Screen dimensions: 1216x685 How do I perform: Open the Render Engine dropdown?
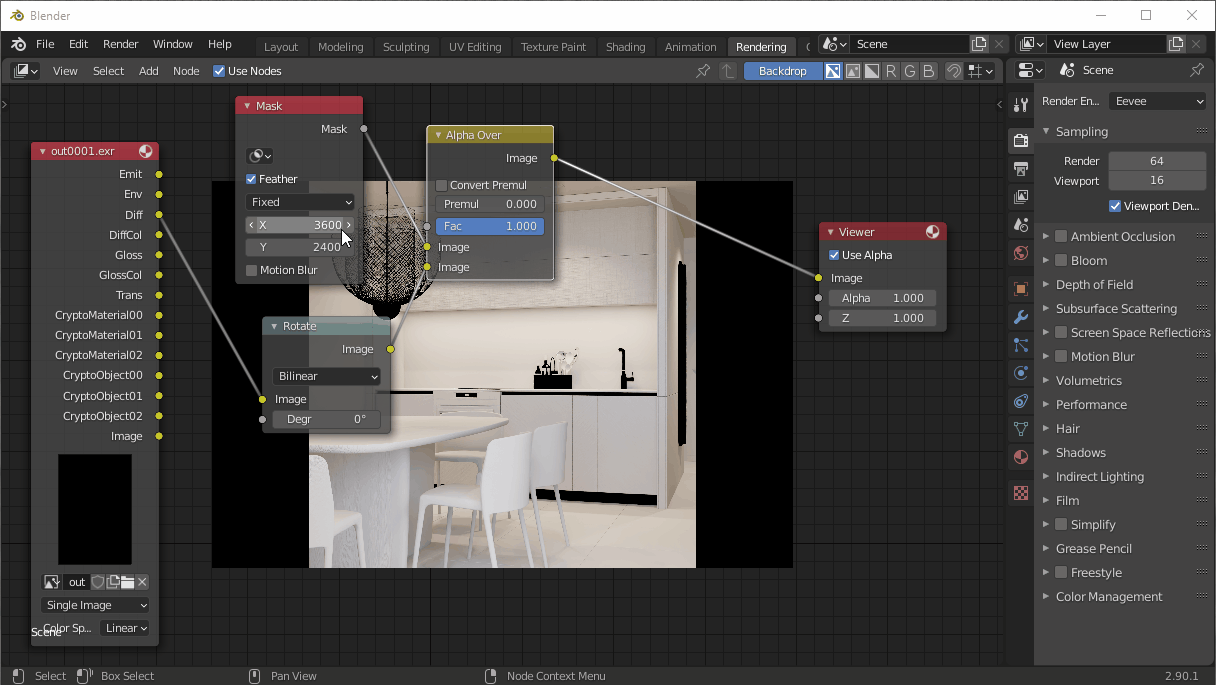(1157, 100)
